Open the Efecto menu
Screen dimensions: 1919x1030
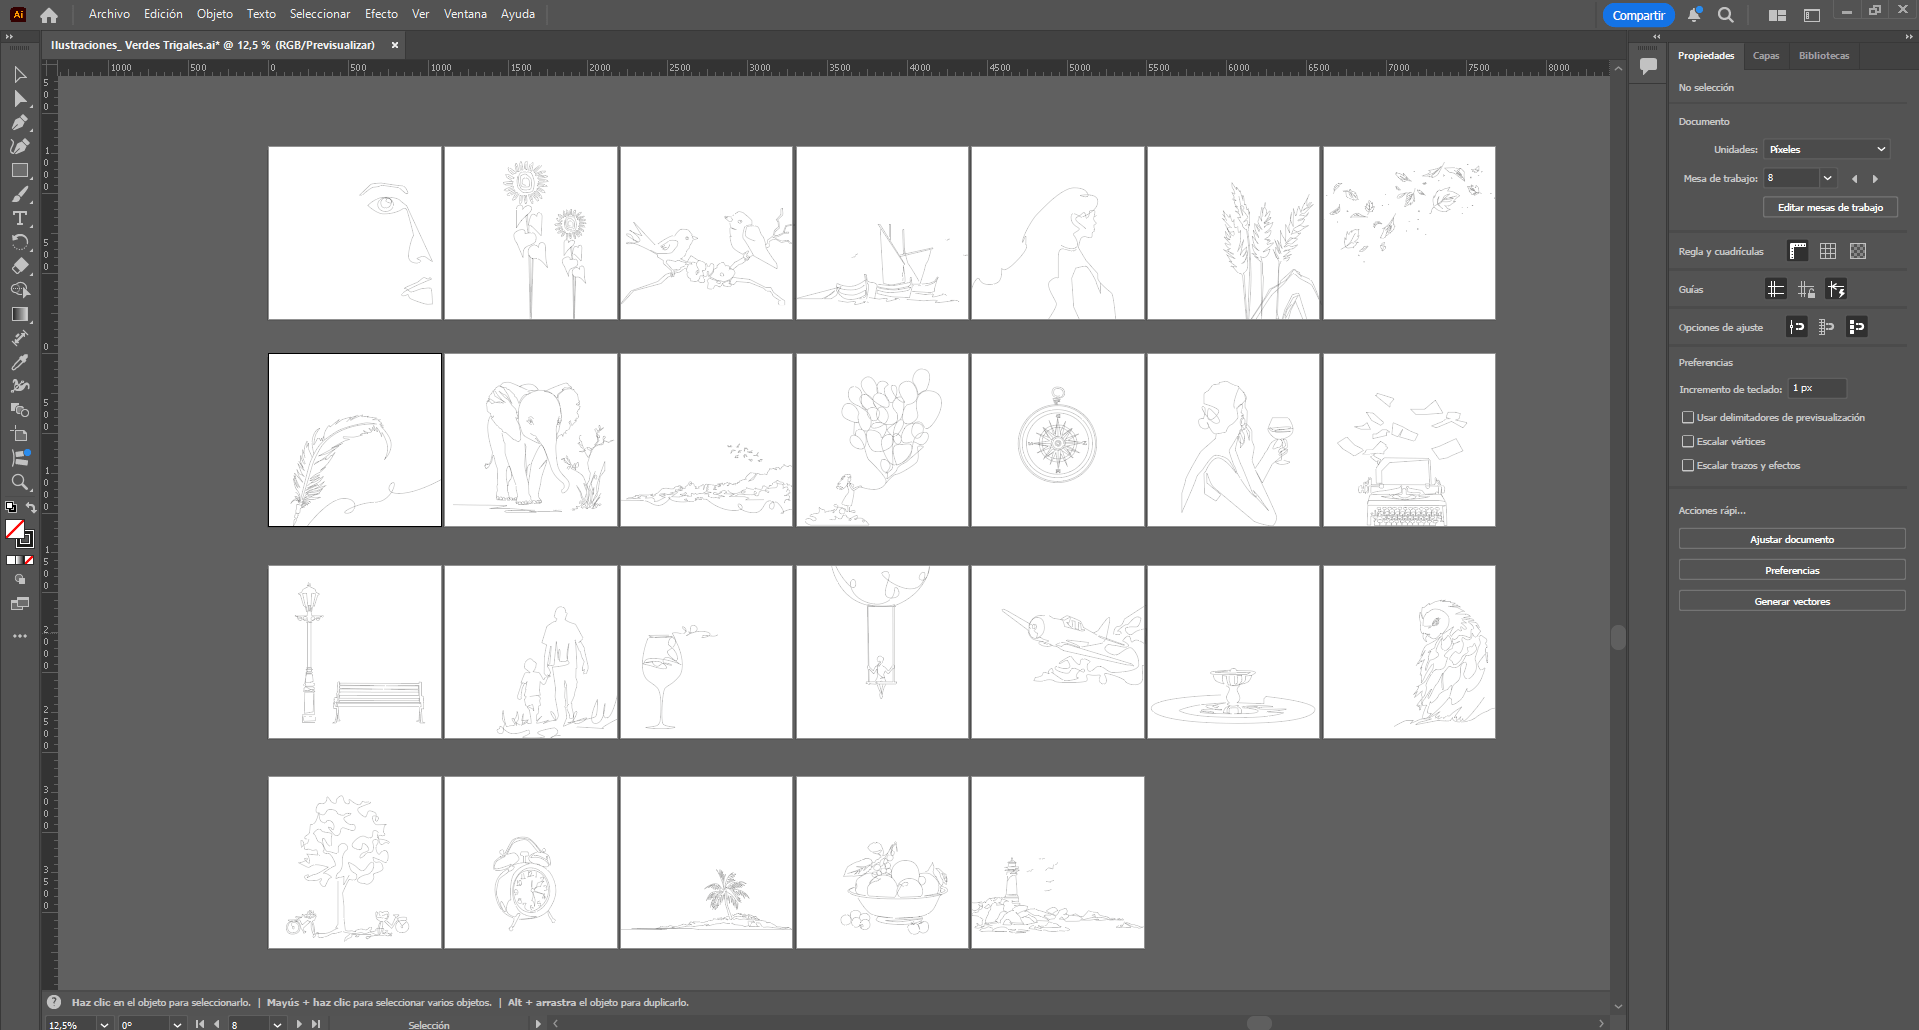click(381, 14)
